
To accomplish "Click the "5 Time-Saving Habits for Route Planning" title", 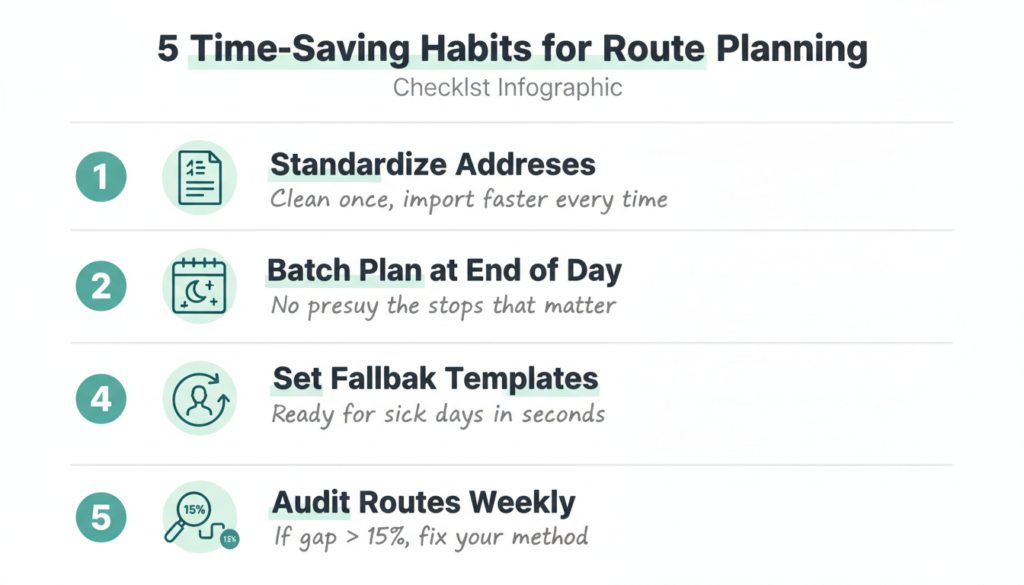I will (x=511, y=49).
